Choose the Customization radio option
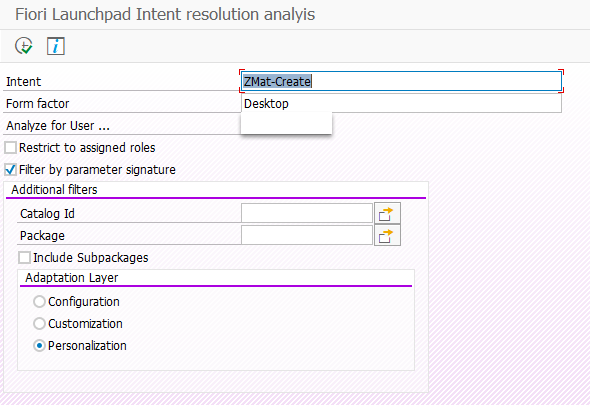 click(x=40, y=324)
